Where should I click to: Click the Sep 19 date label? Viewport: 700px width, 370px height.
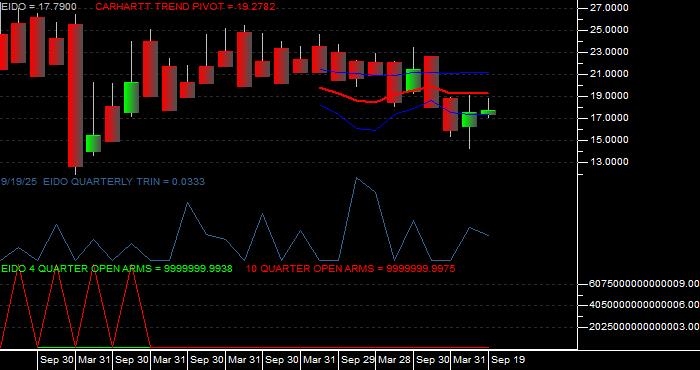(508, 360)
